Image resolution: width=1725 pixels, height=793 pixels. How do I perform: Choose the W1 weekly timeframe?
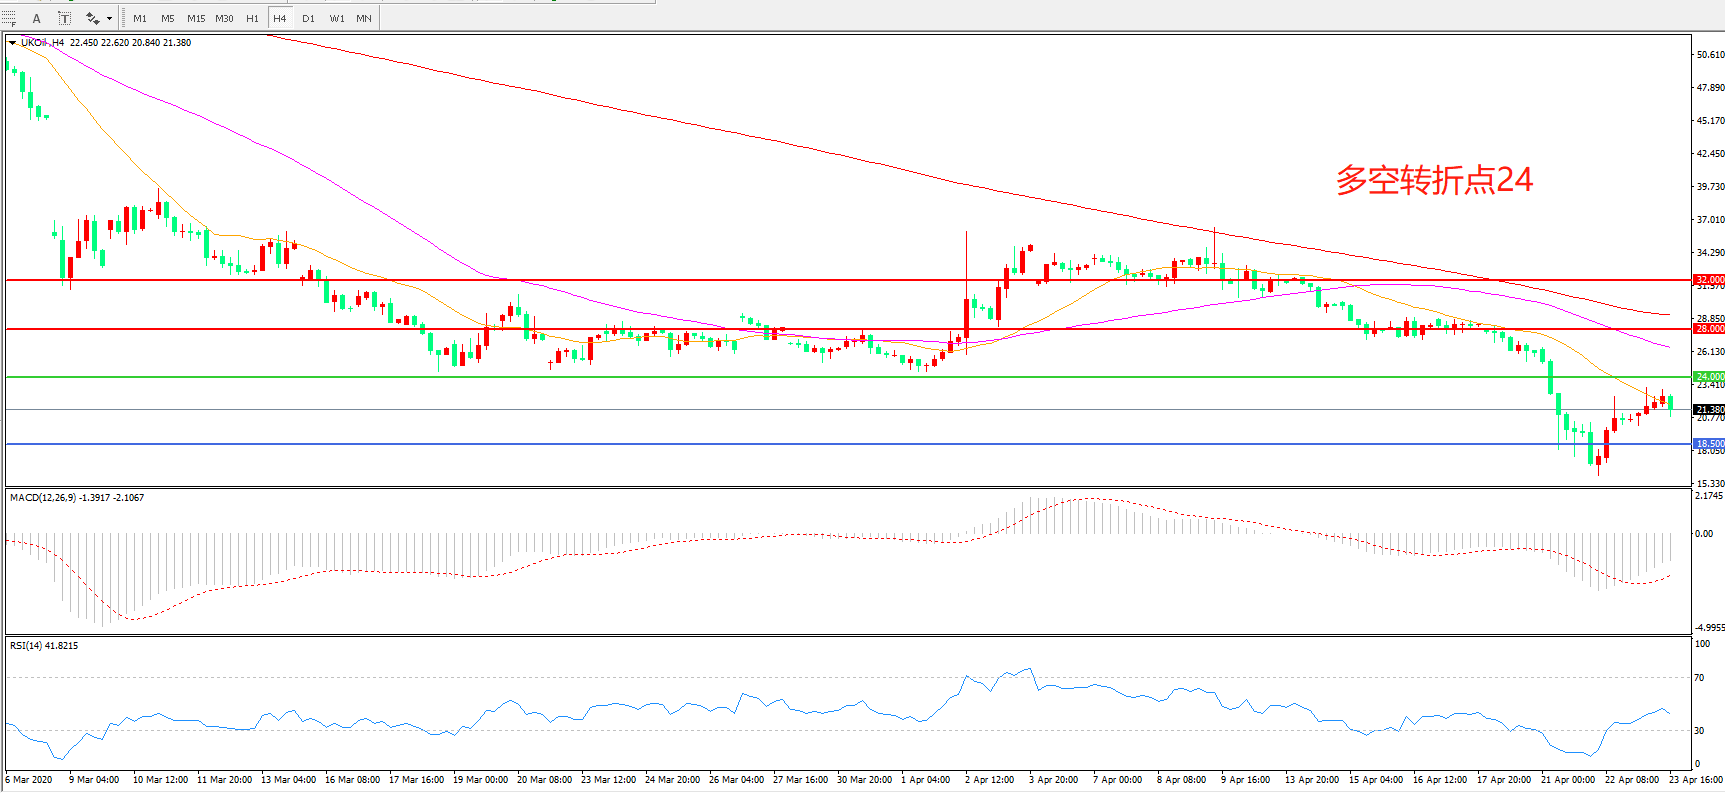pos(337,18)
